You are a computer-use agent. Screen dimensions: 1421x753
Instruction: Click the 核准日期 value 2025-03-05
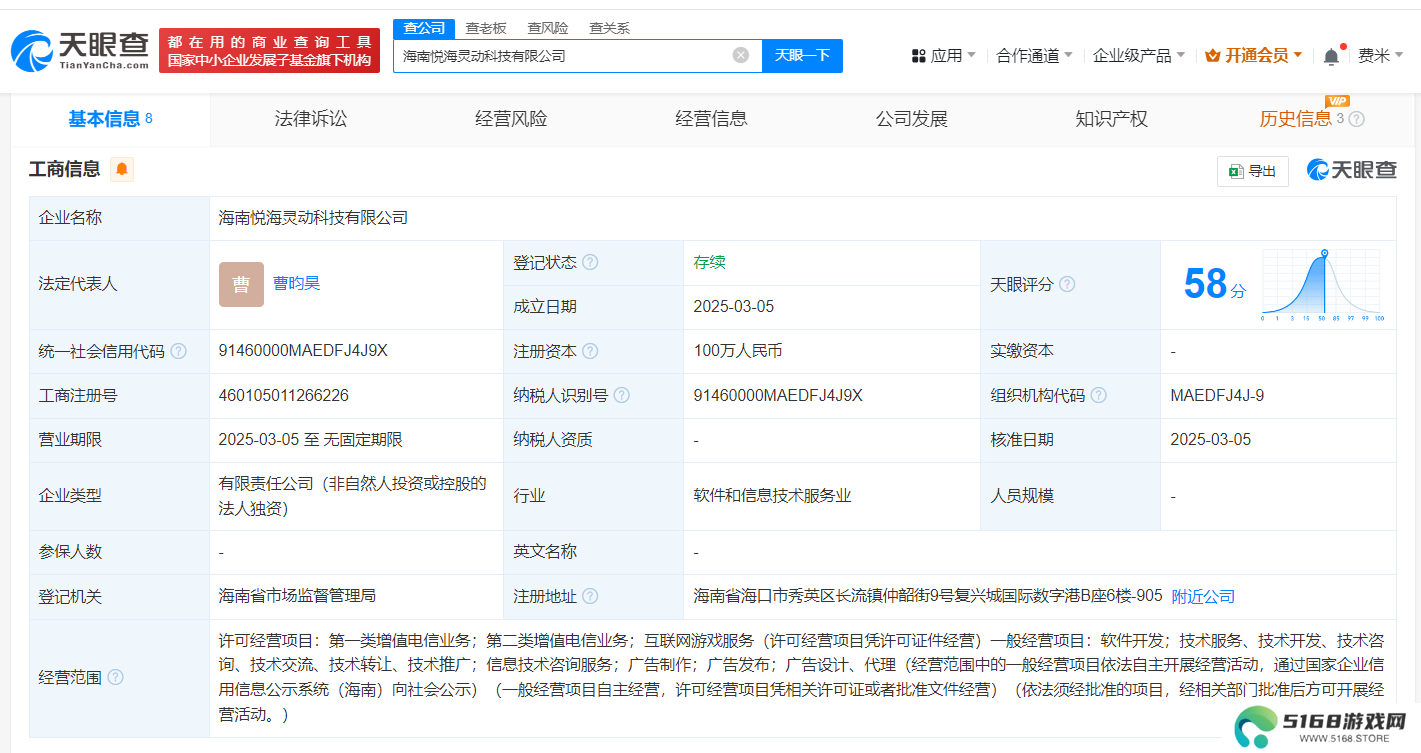coord(1211,439)
